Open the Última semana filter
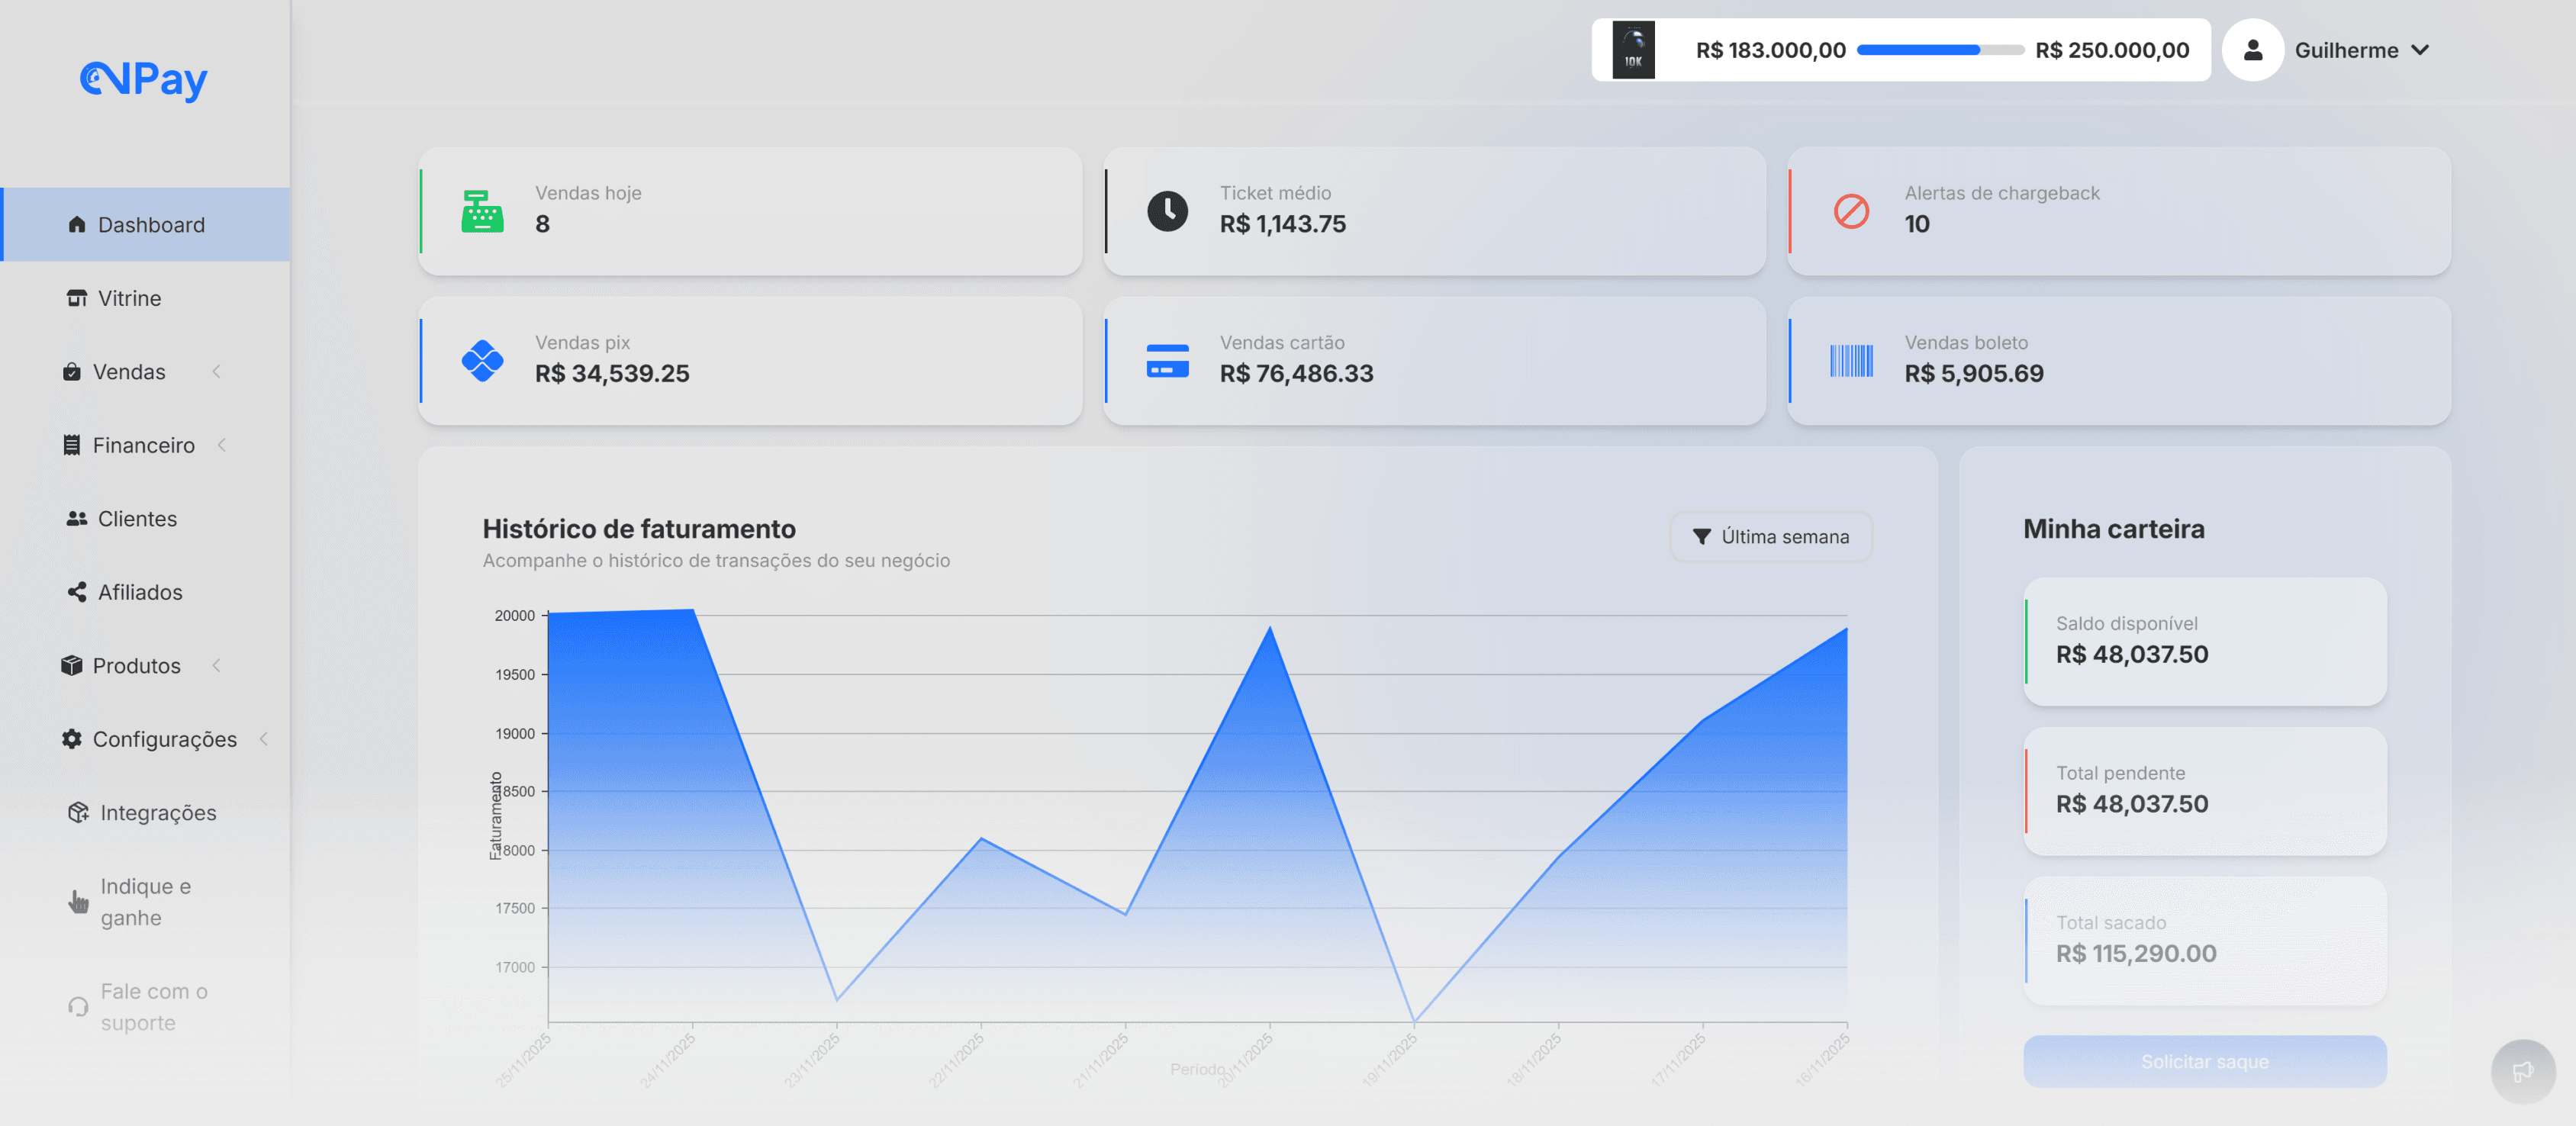2576x1126 pixels. point(1771,537)
